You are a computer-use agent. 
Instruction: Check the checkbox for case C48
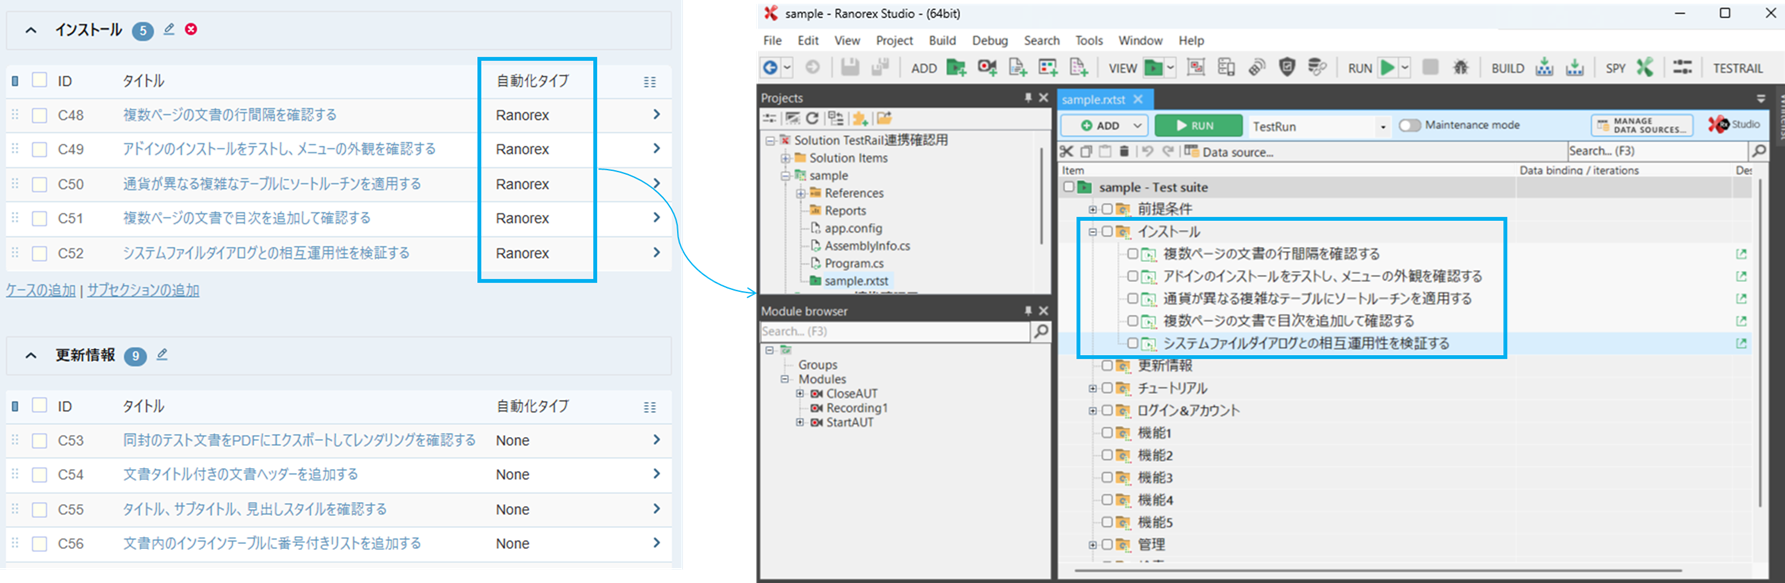40,115
